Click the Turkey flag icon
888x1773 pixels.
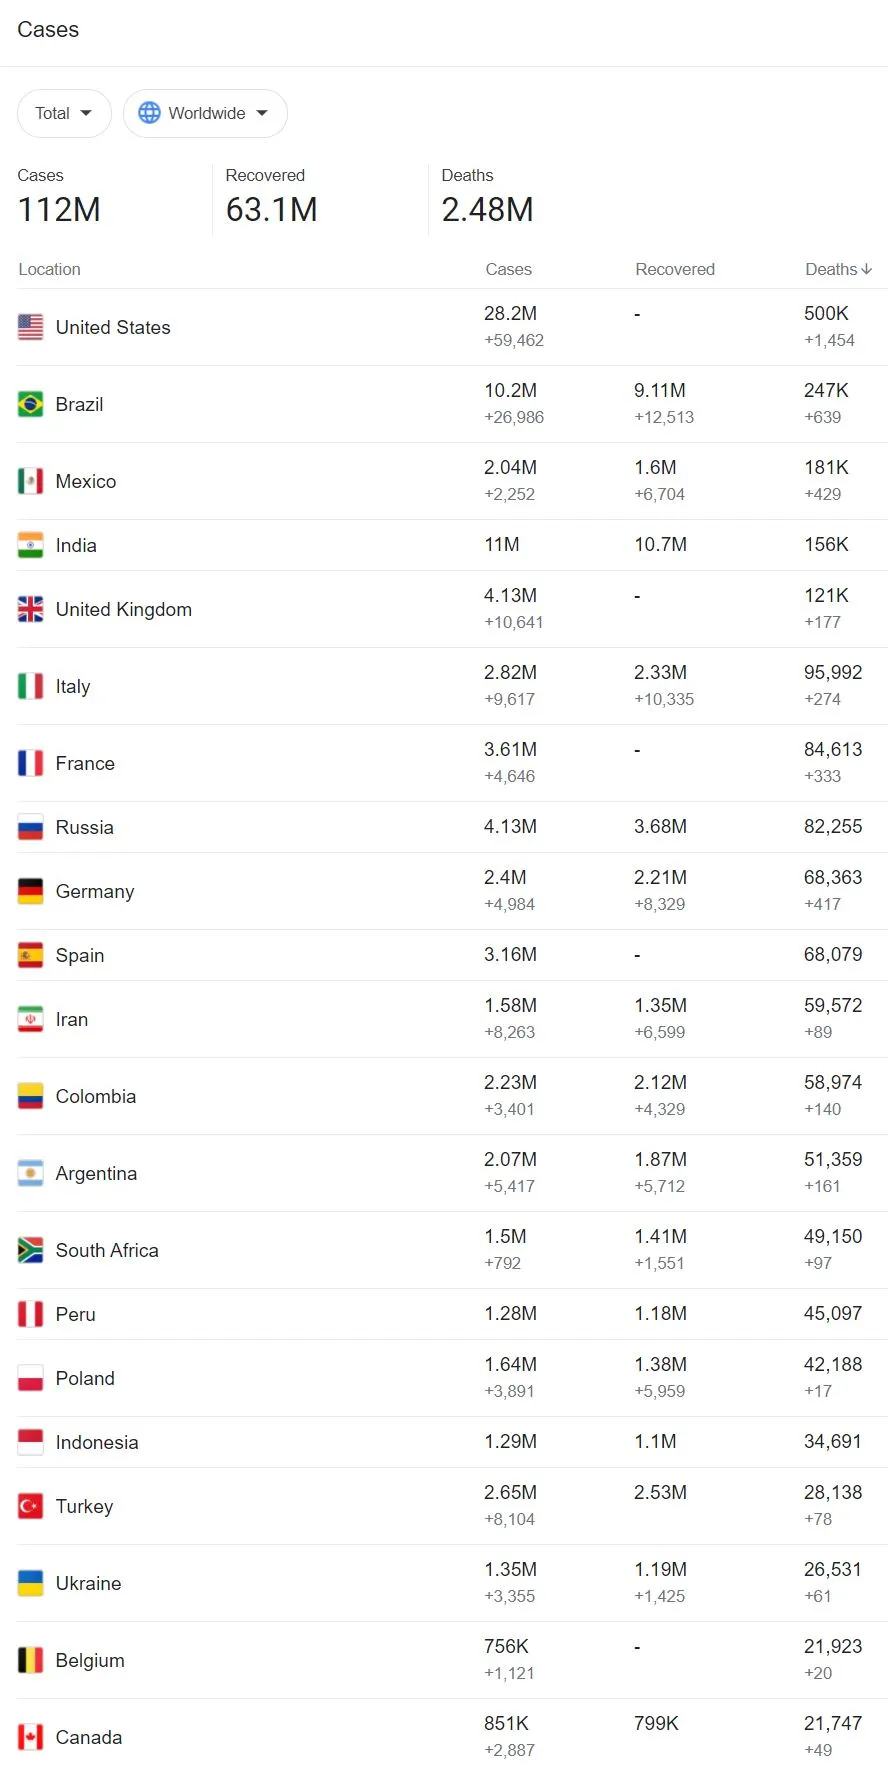[x=30, y=1506]
